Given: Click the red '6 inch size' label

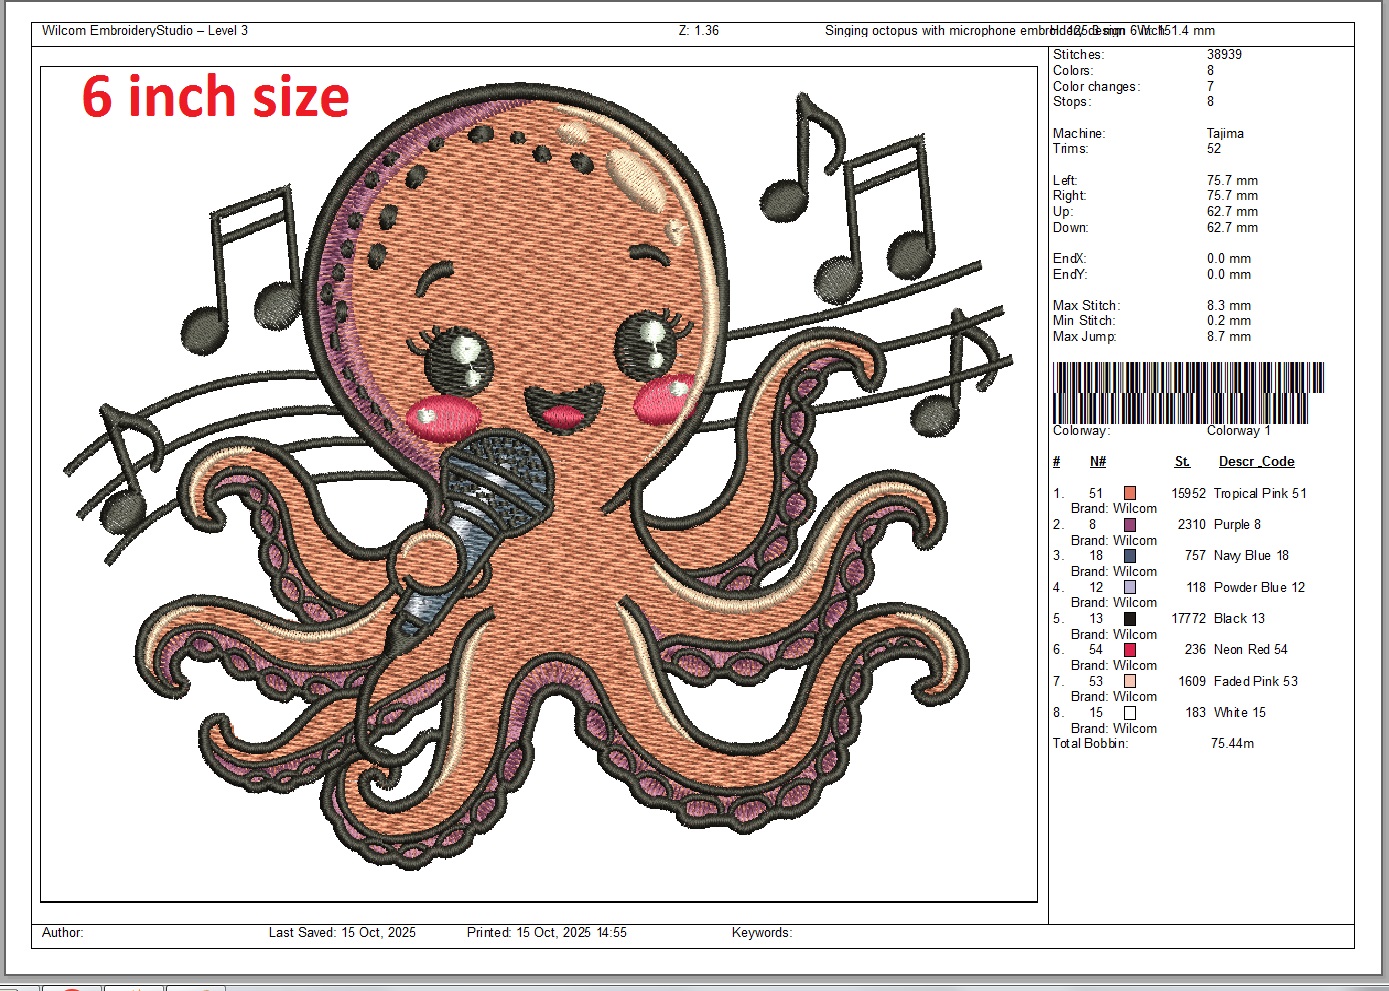Looking at the screenshot, I should tap(215, 97).
